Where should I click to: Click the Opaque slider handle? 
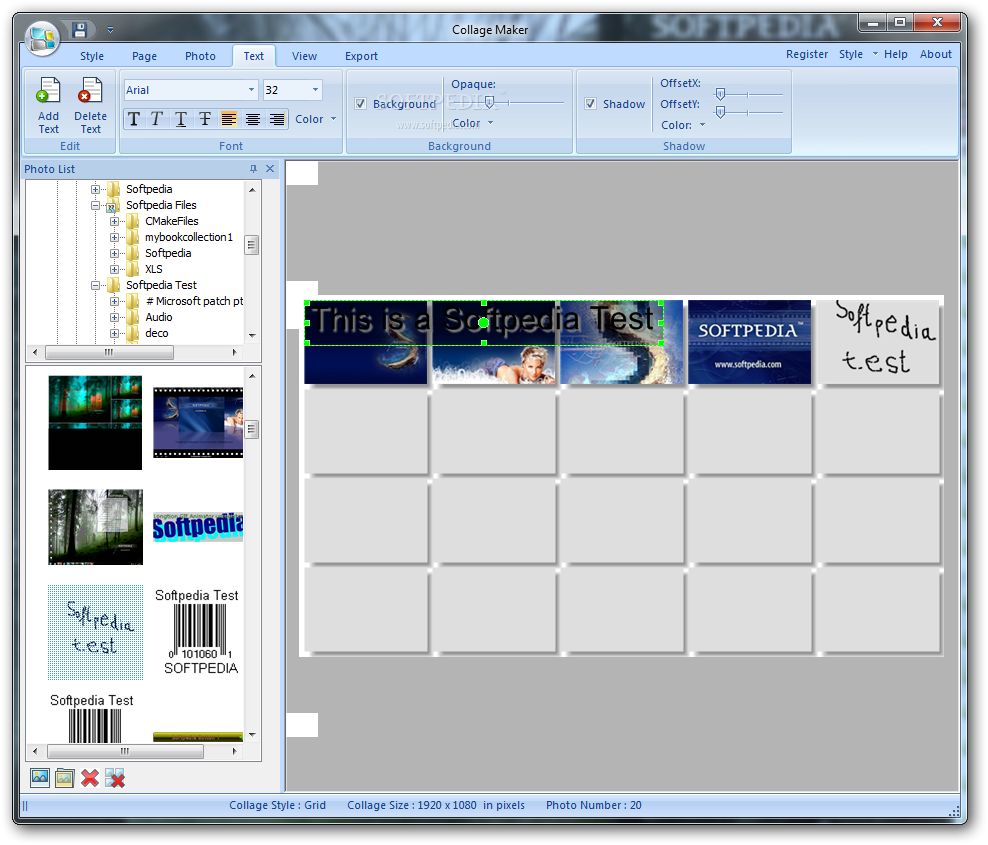(x=489, y=102)
